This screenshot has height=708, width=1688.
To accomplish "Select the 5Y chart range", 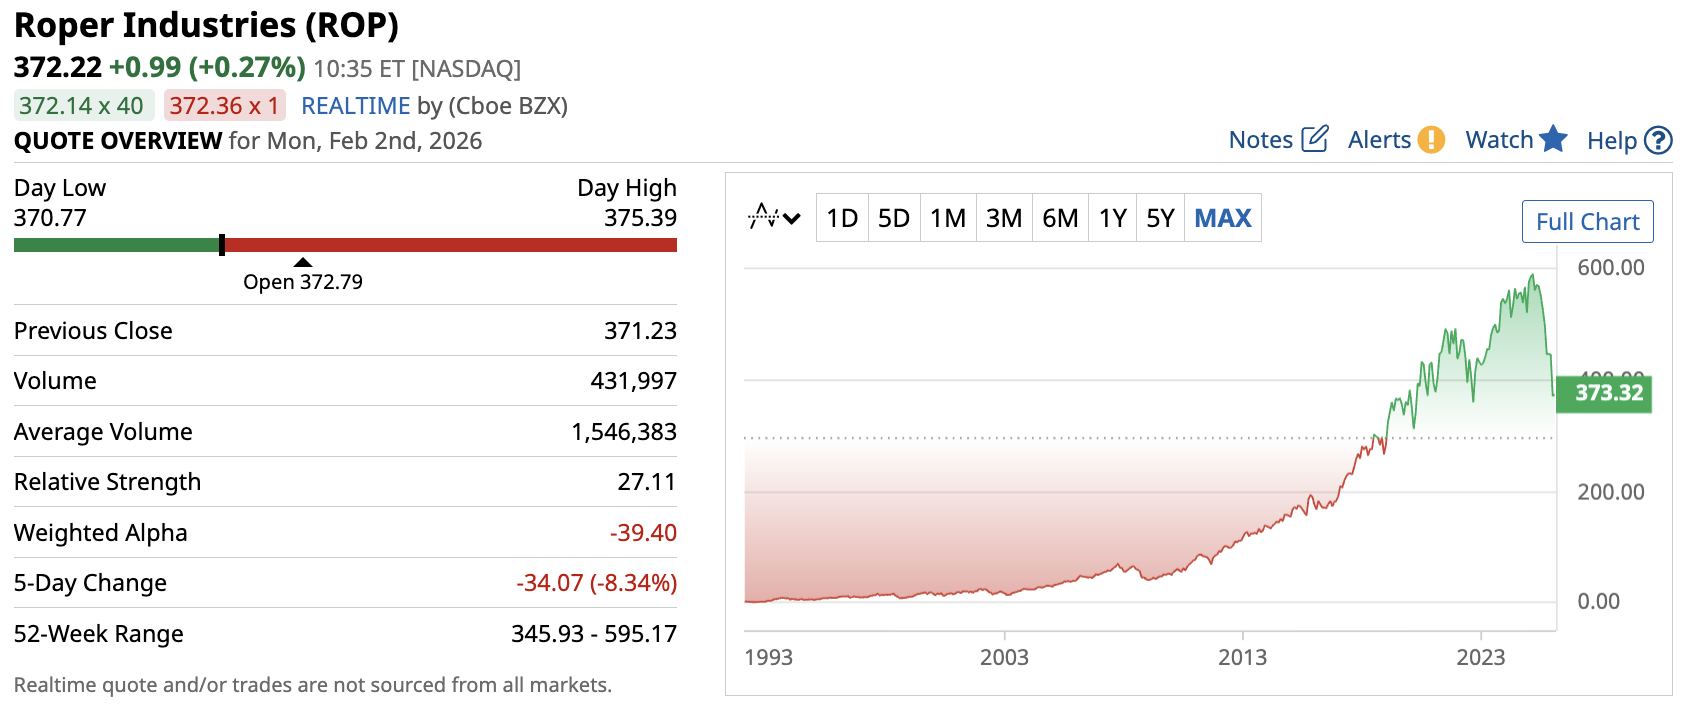I will 1160,218.
